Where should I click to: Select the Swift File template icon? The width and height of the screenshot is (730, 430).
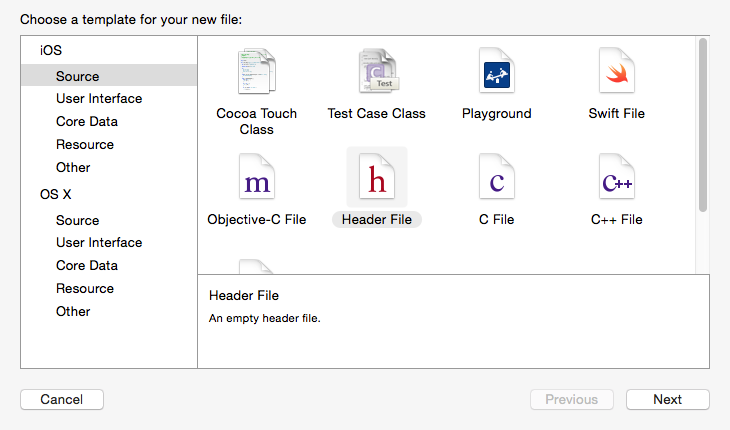click(617, 71)
